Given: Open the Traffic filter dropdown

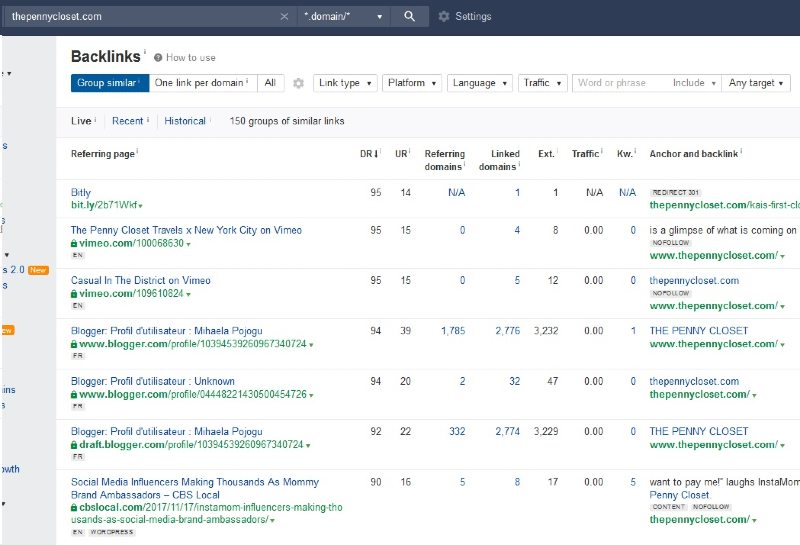Looking at the screenshot, I should (x=542, y=83).
